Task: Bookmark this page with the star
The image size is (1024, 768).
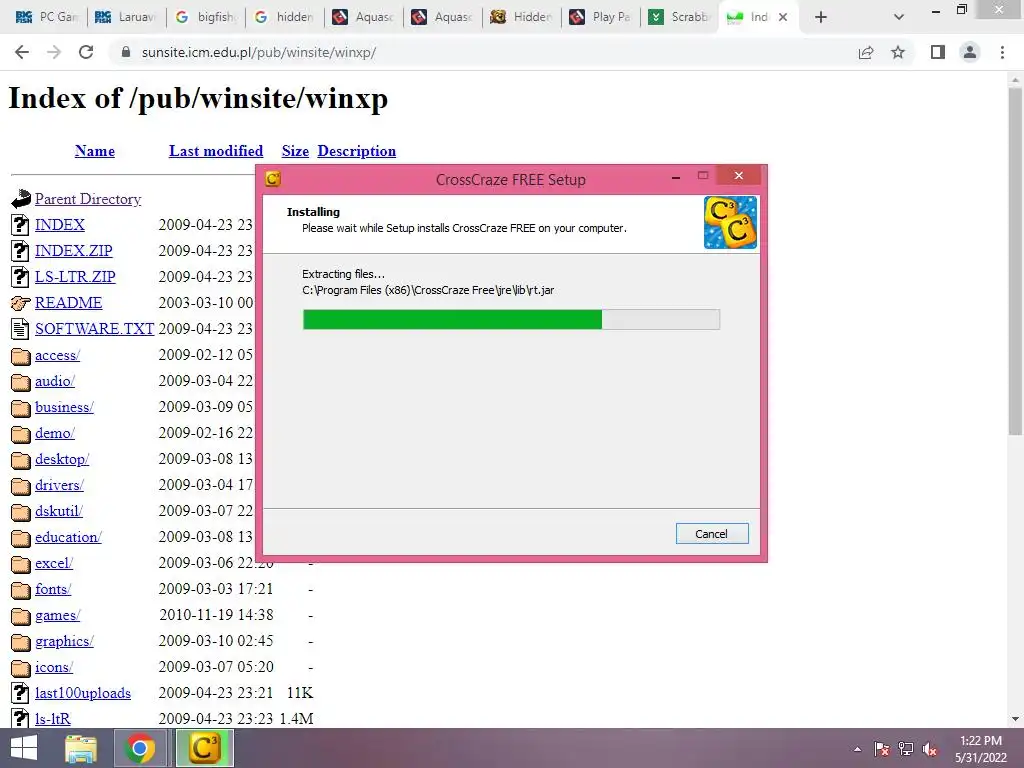Action: coord(898,52)
